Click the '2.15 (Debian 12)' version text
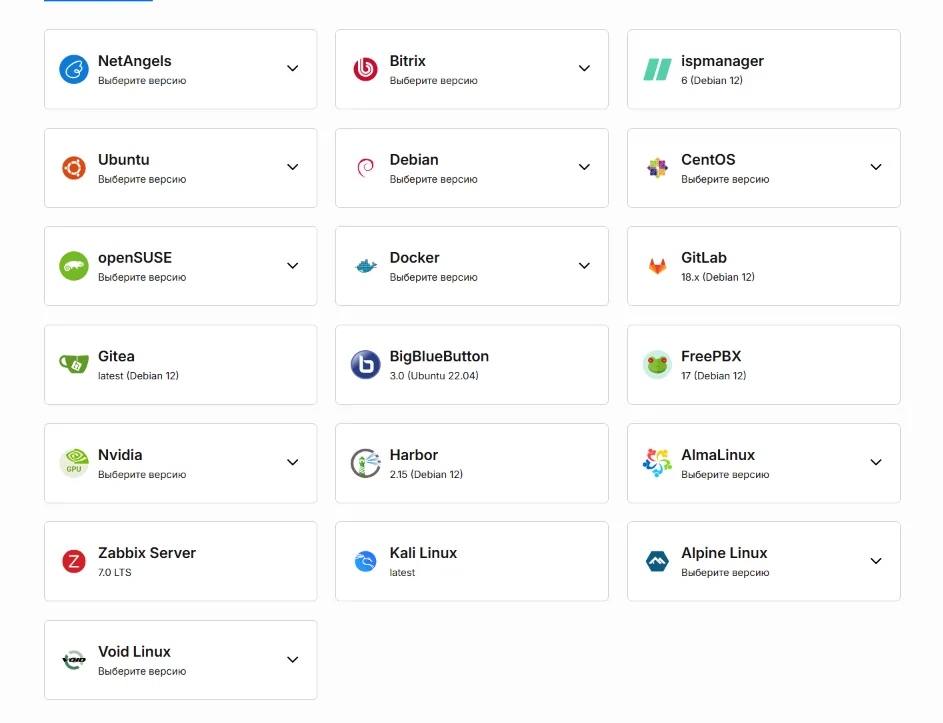This screenshot has height=723, width=943. click(x=426, y=475)
